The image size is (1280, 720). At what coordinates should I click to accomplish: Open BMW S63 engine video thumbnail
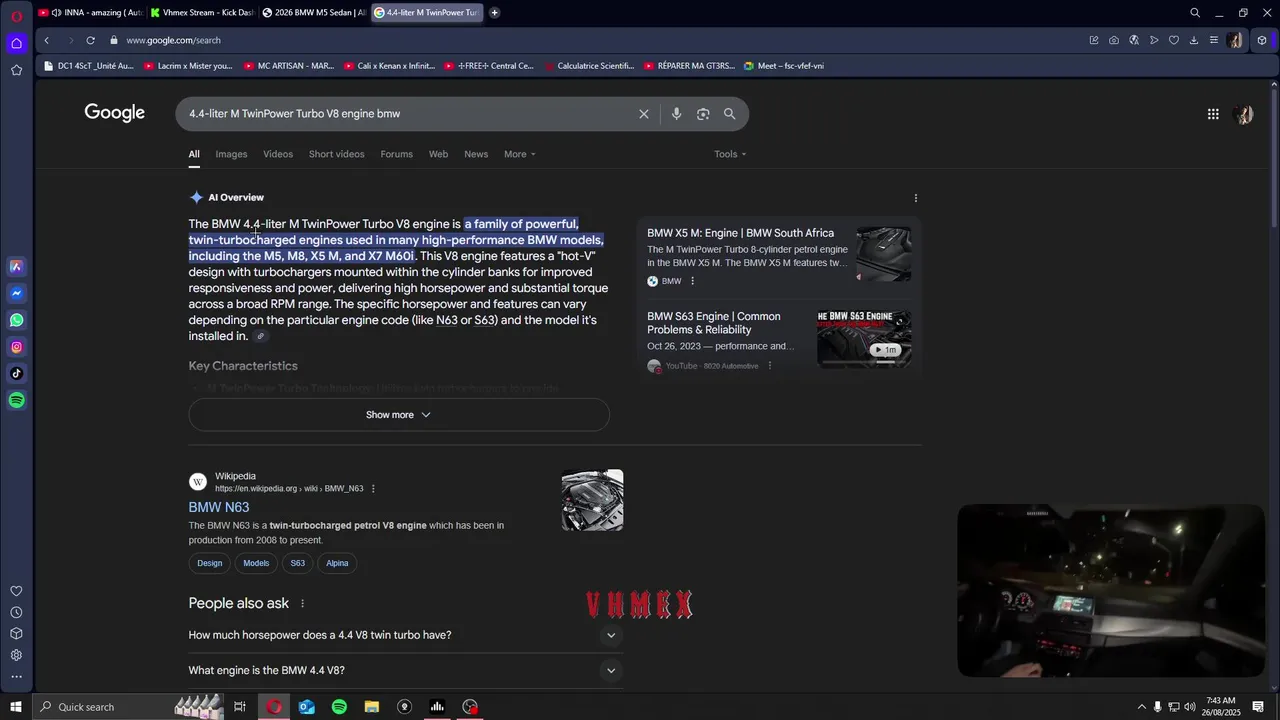(864, 339)
